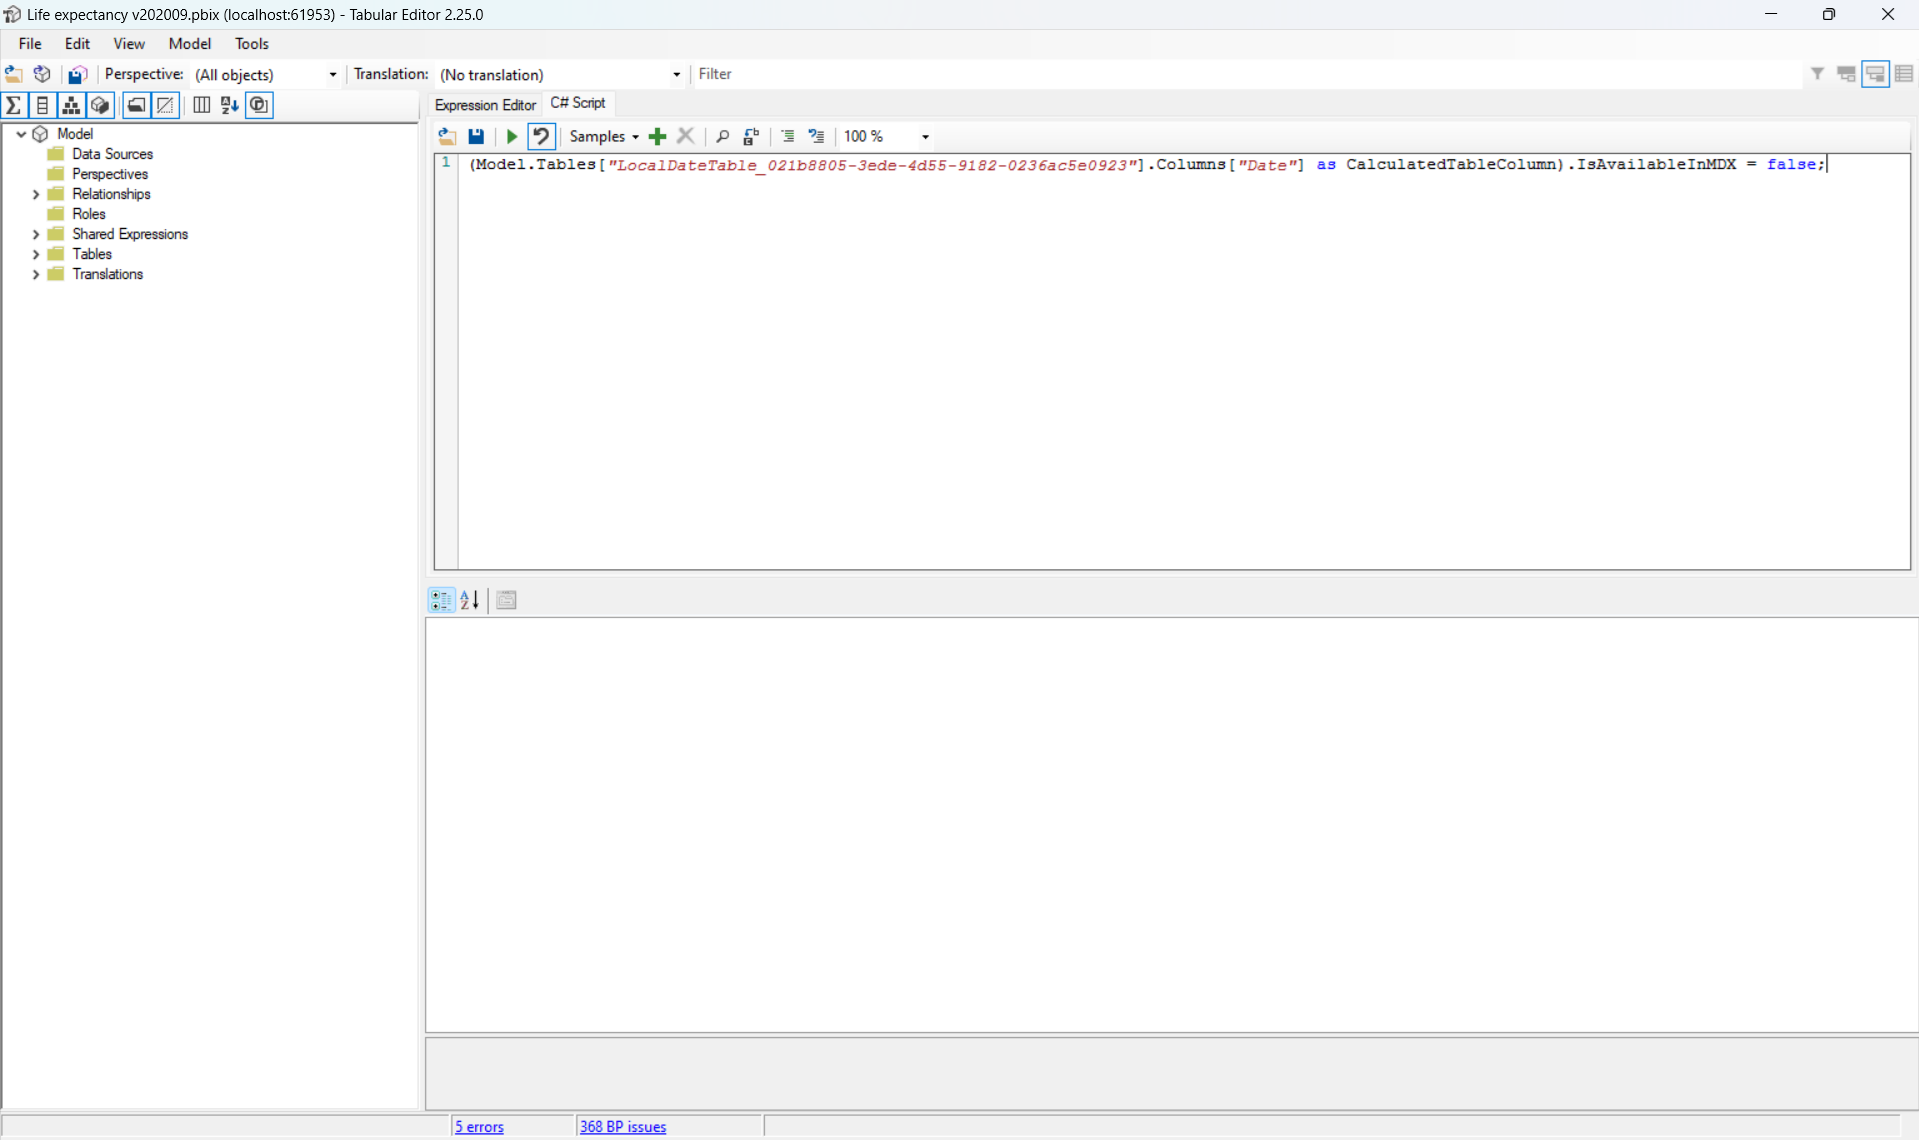Click the property pages icon
This screenshot has height=1140, width=1919.
pos(506,600)
